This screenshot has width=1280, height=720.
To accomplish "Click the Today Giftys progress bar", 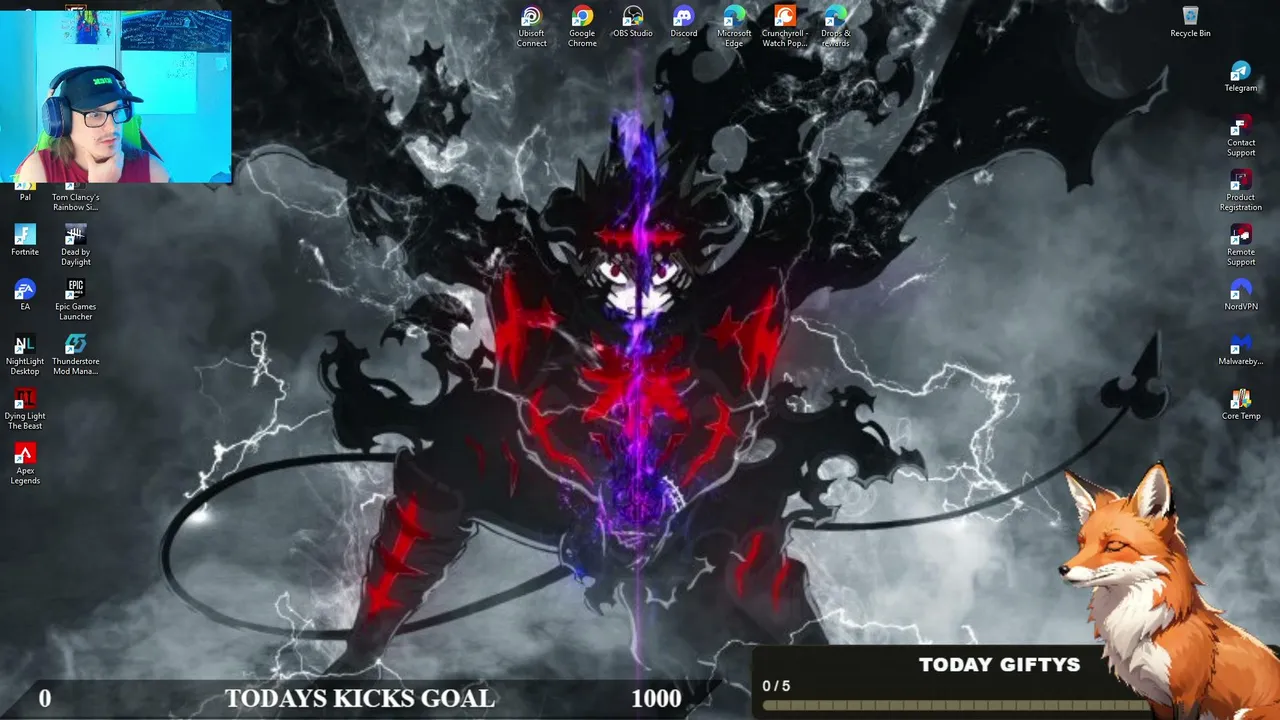I will pyautogui.click(x=955, y=705).
